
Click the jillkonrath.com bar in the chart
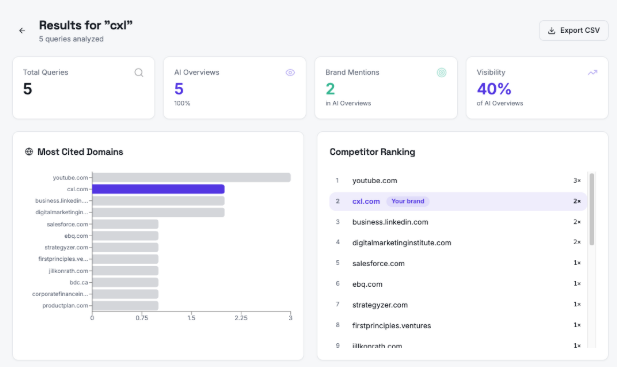[x=126, y=271]
